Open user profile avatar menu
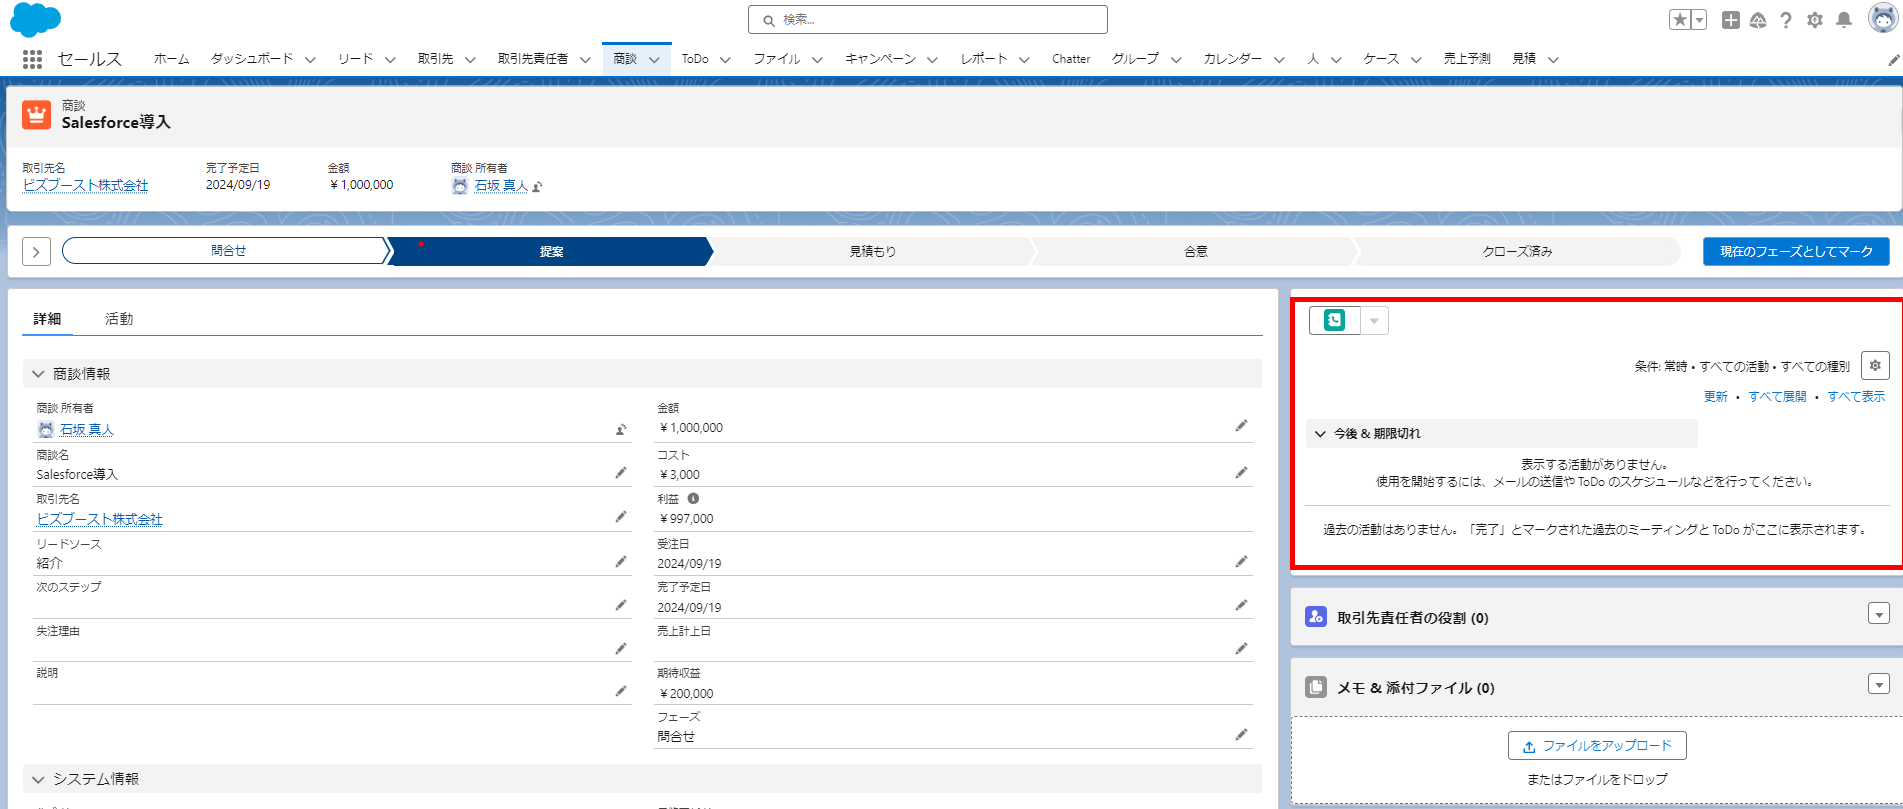1903x809 pixels. pos(1883,18)
